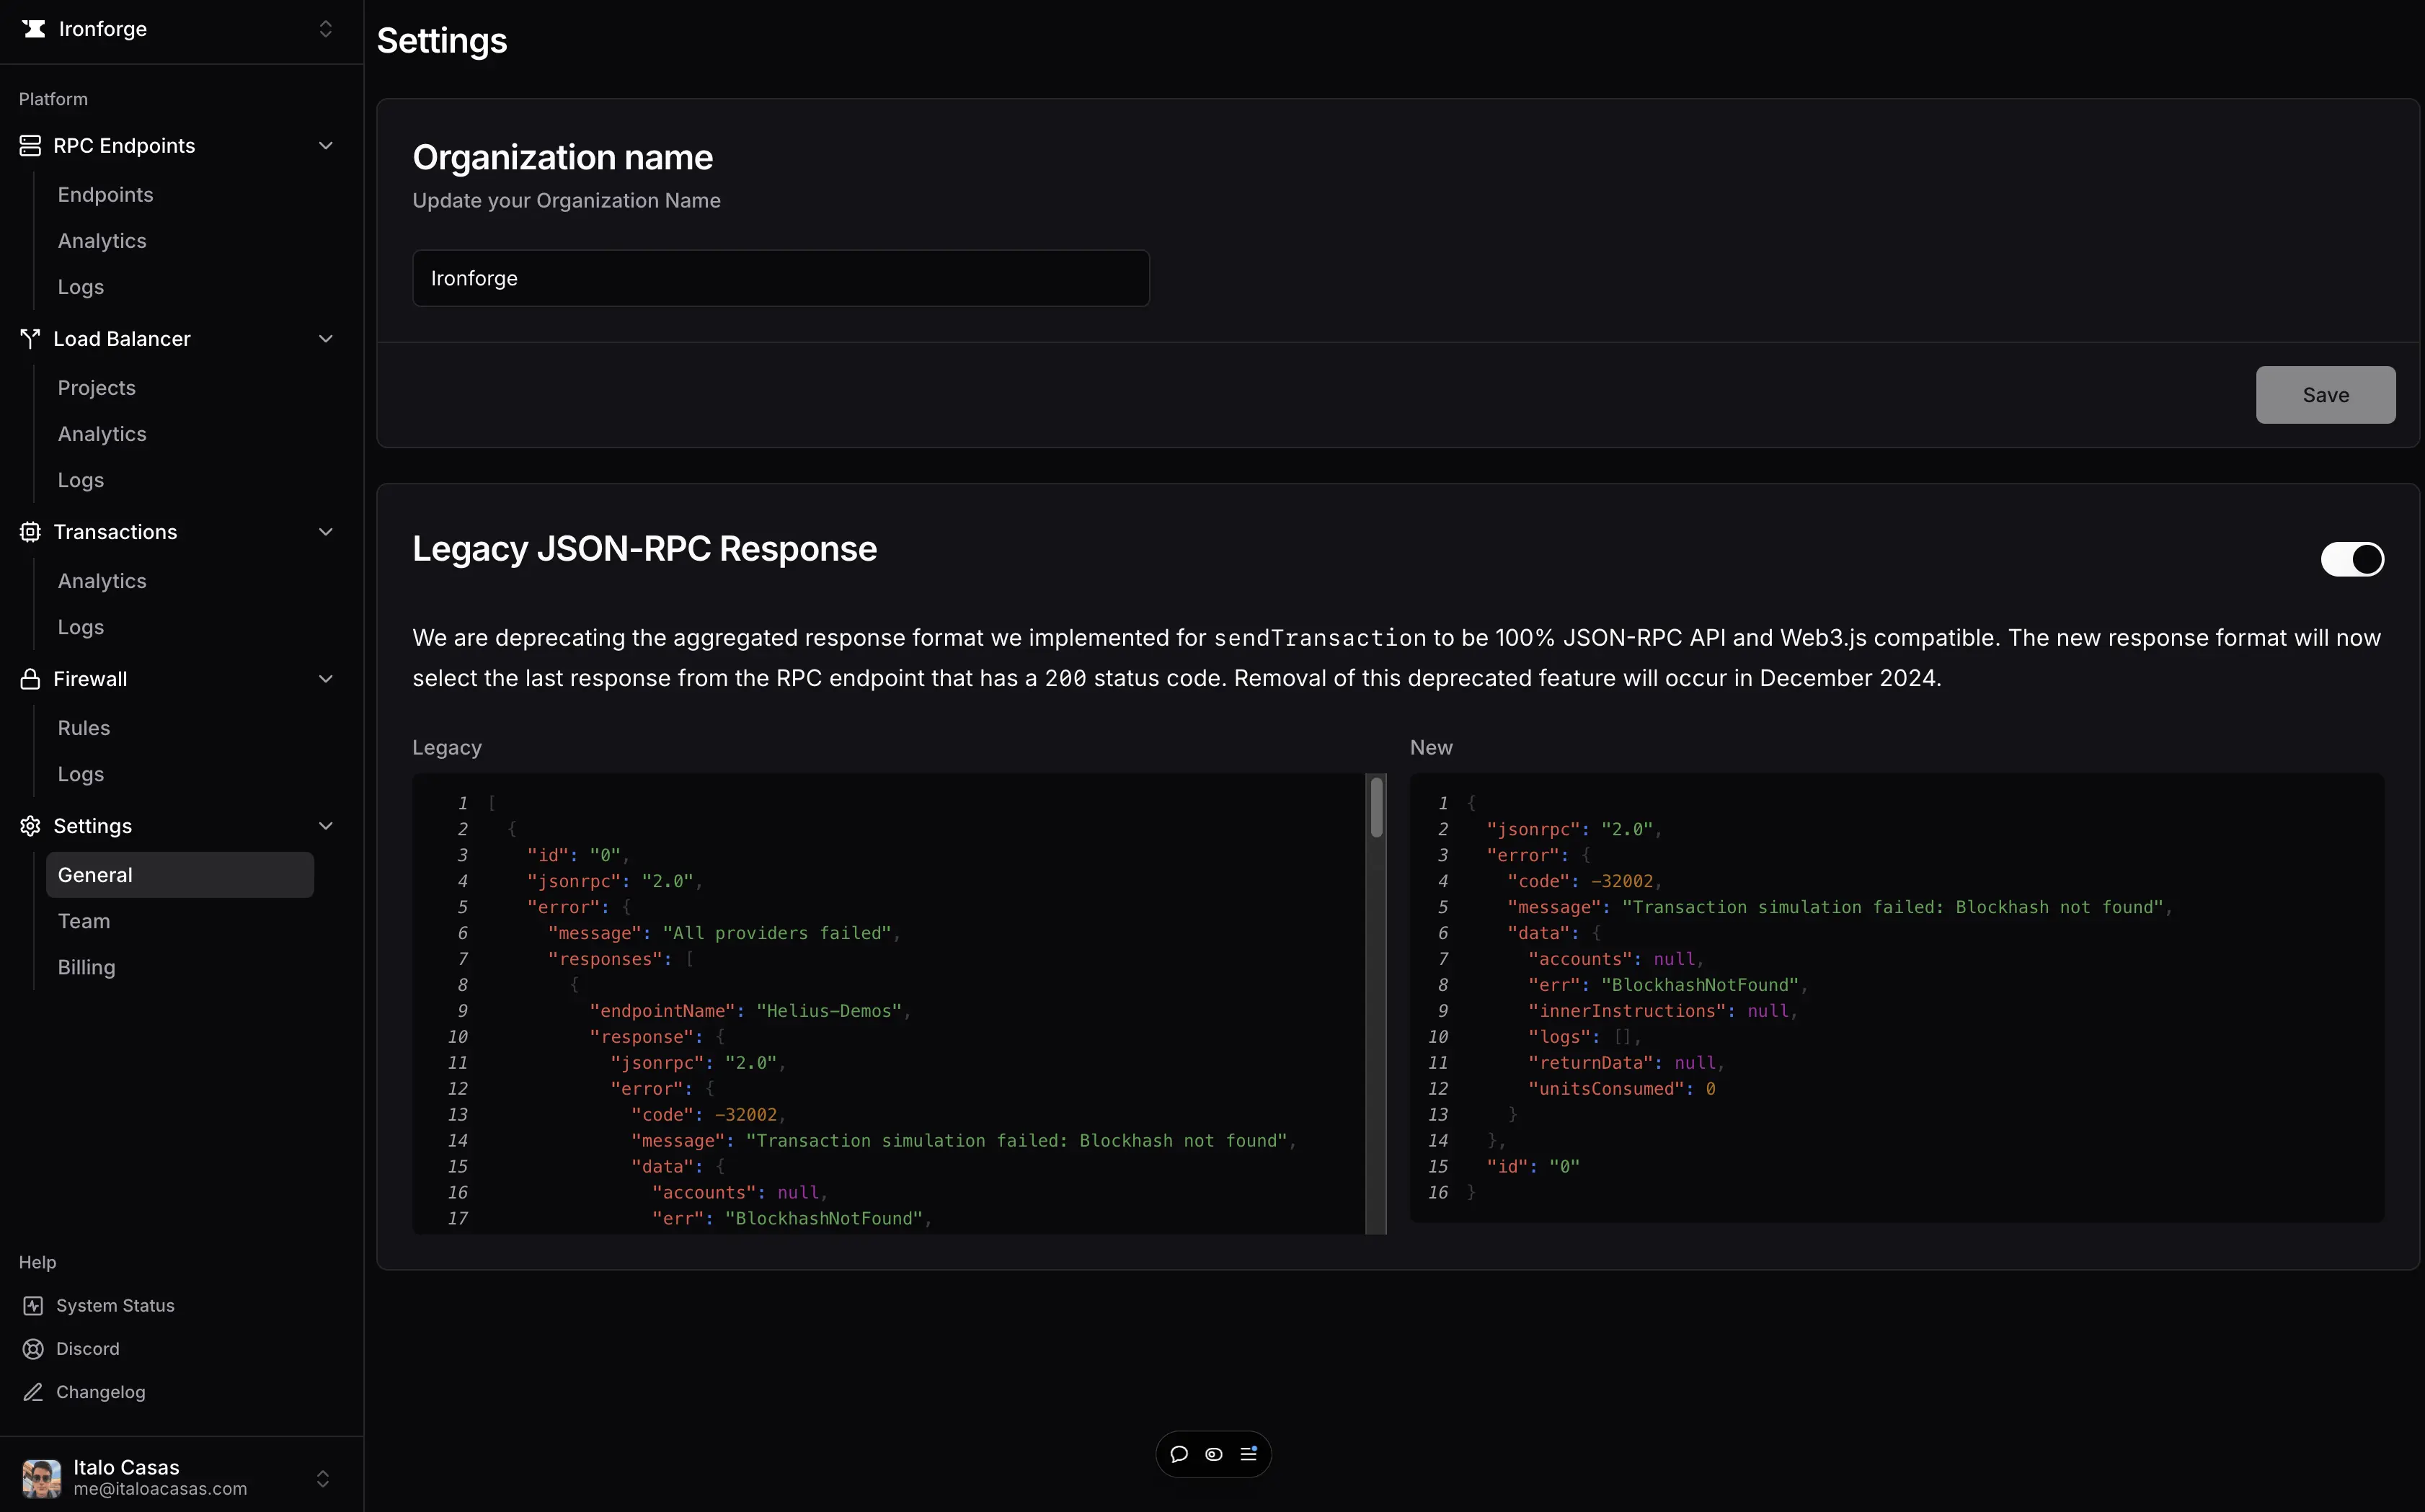Click the Transactions icon in sidebar

point(30,531)
